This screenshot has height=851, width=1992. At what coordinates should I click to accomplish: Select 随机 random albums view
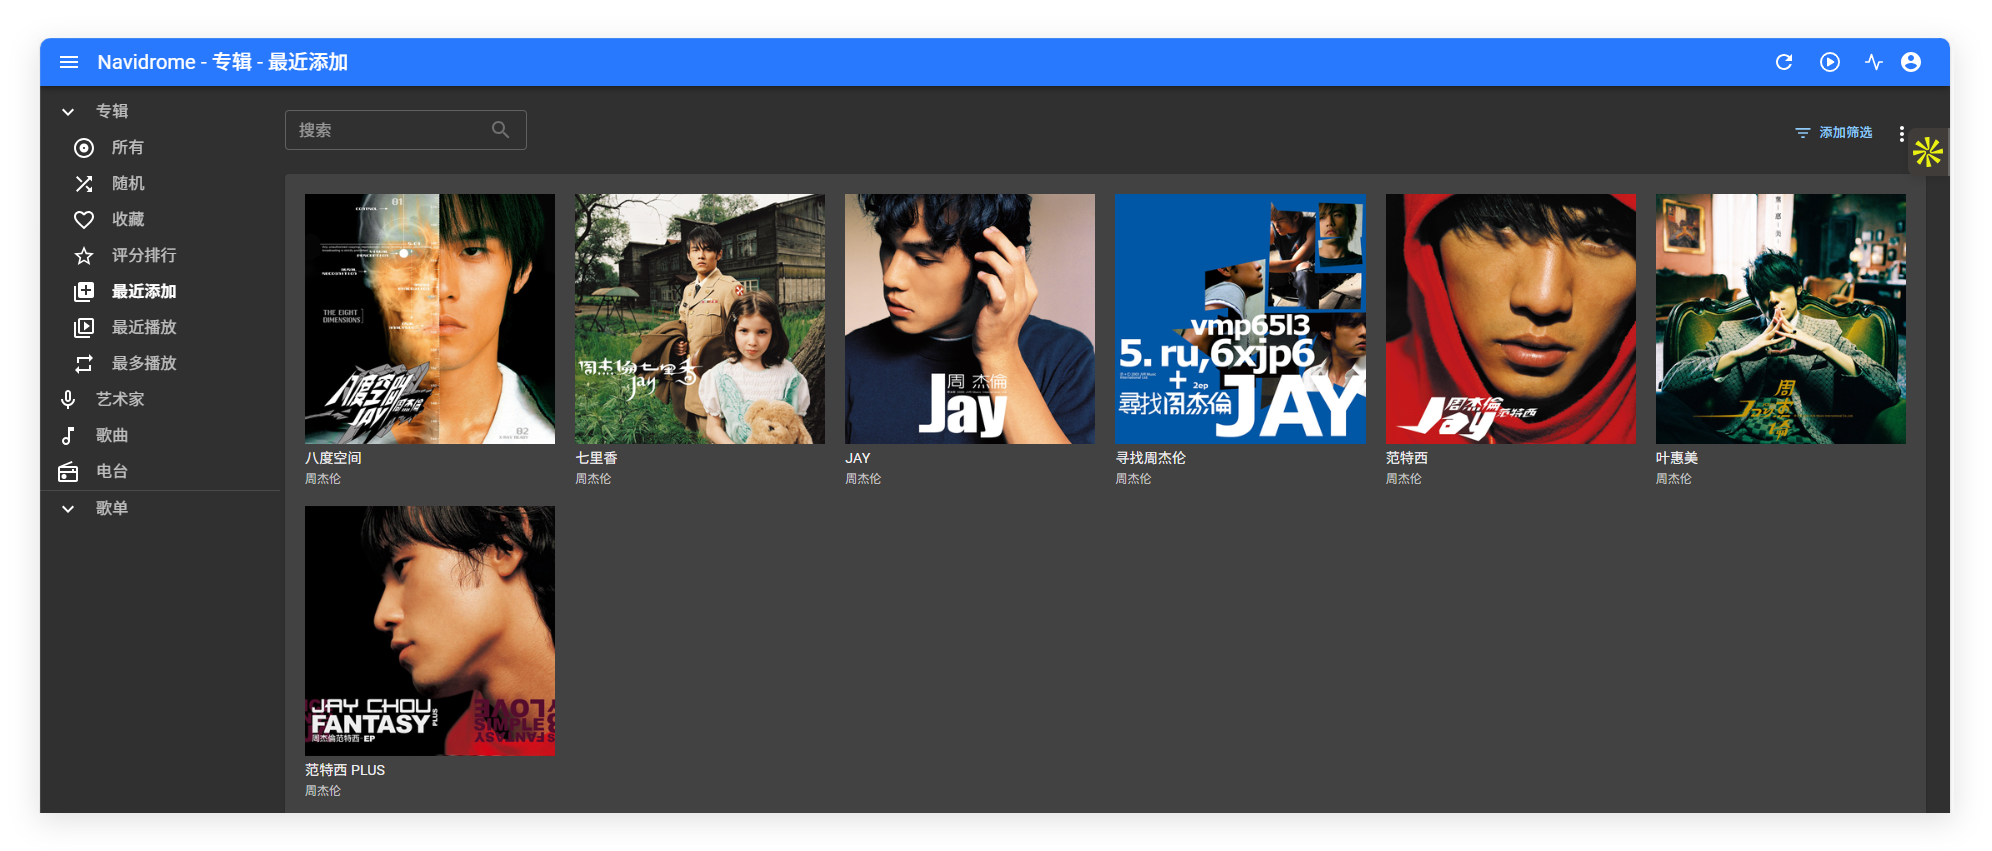(x=127, y=183)
